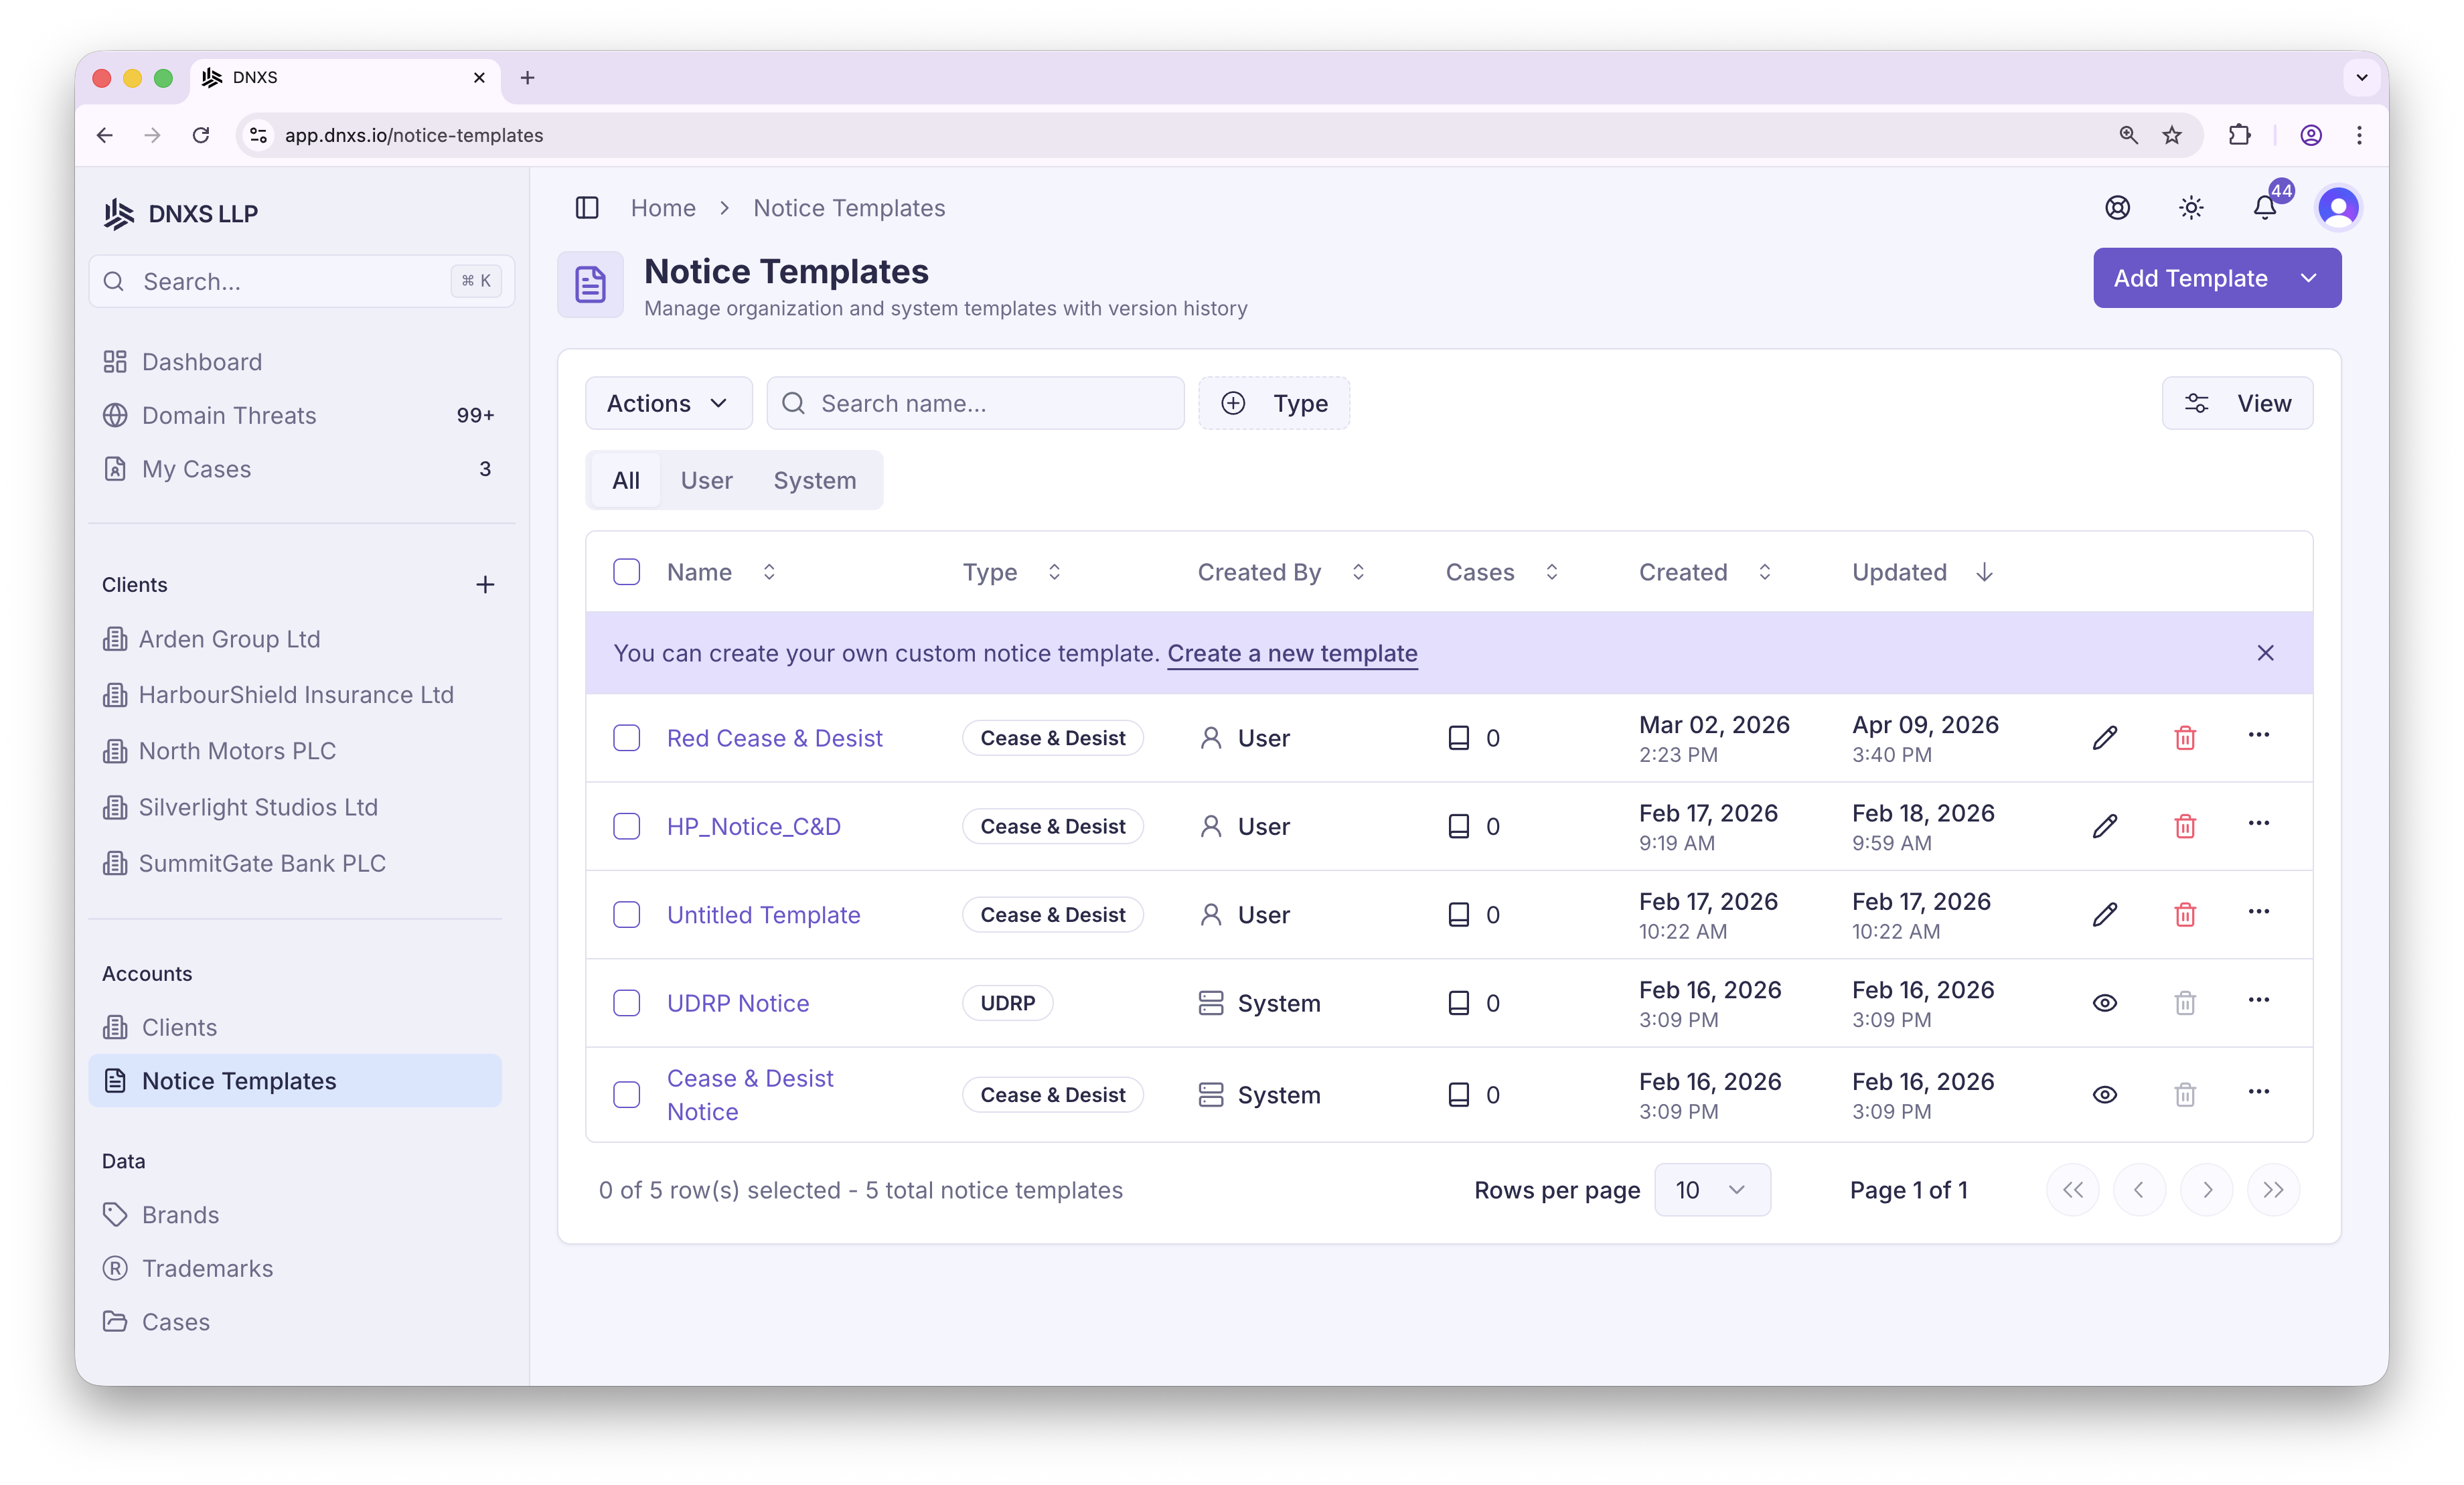
Task: Switch to the System tab
Action: (814, 481)
